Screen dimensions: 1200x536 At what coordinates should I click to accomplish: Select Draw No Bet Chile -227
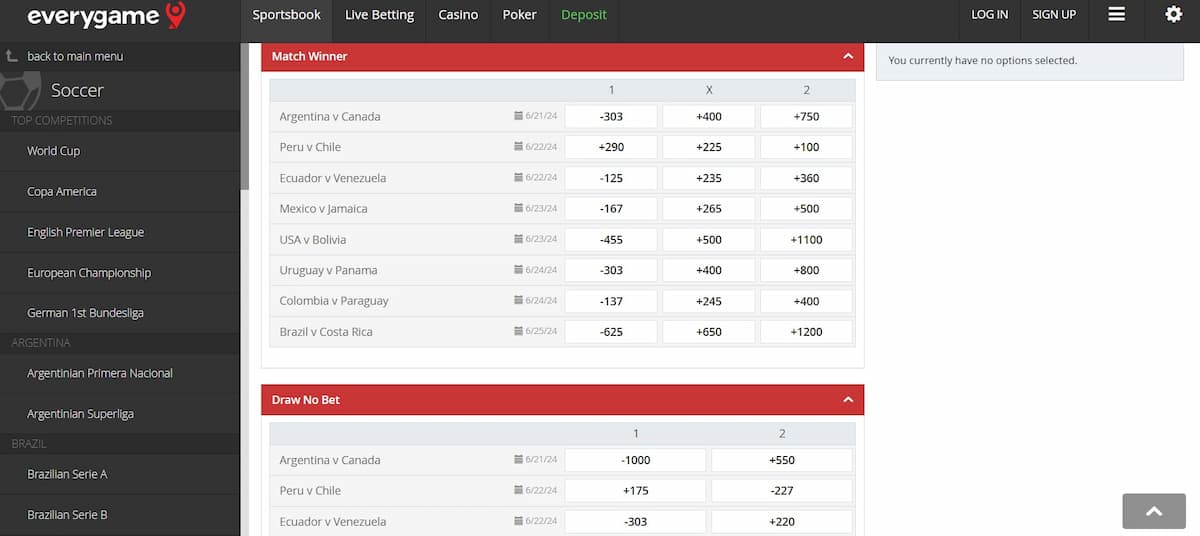pos(782,491)
